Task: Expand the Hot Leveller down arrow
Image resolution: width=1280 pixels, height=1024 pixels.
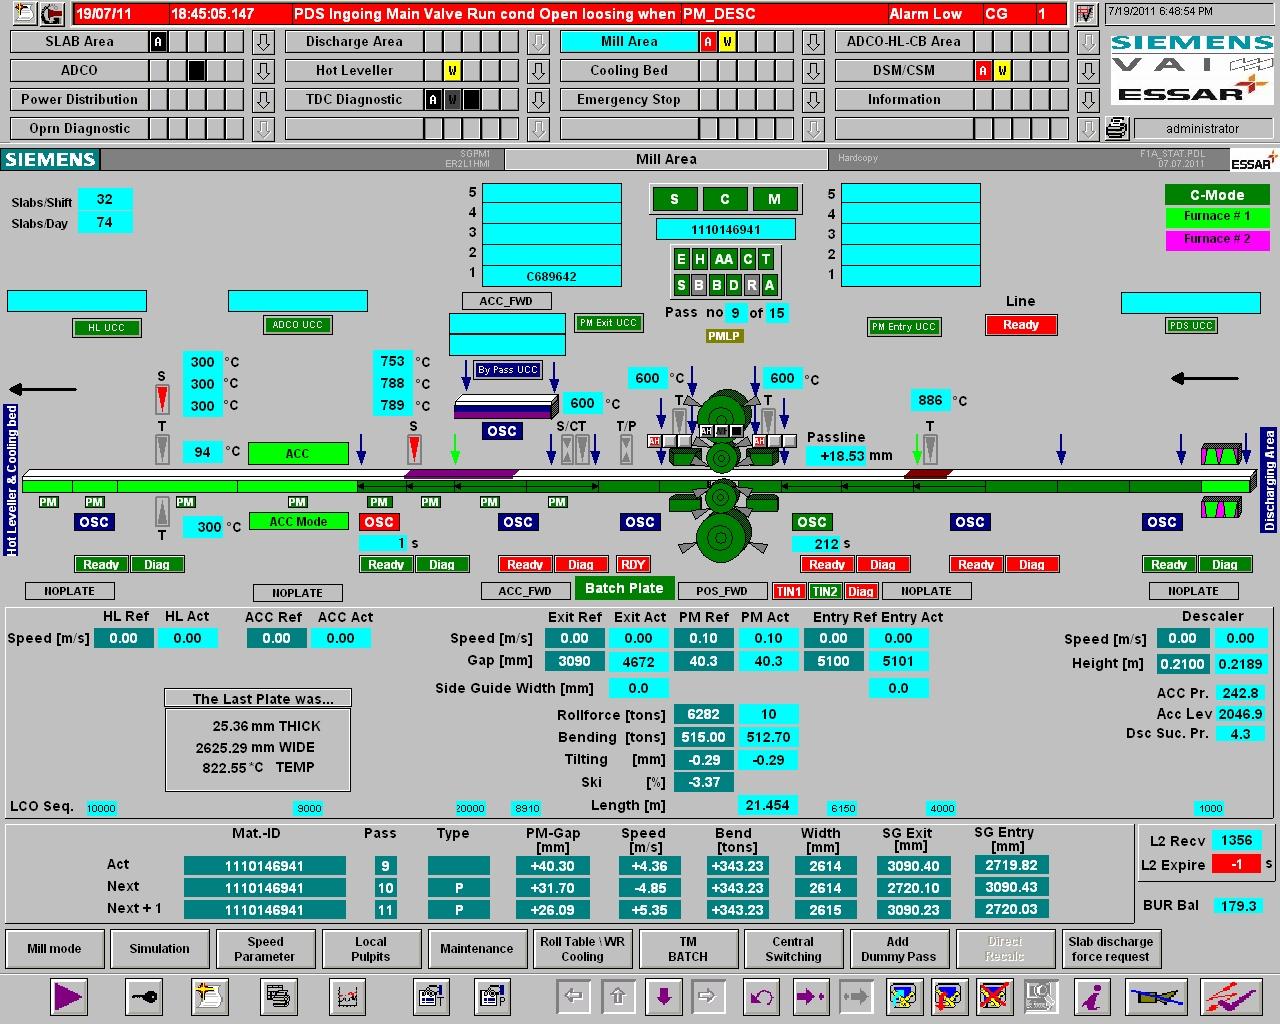Action: 538,71
